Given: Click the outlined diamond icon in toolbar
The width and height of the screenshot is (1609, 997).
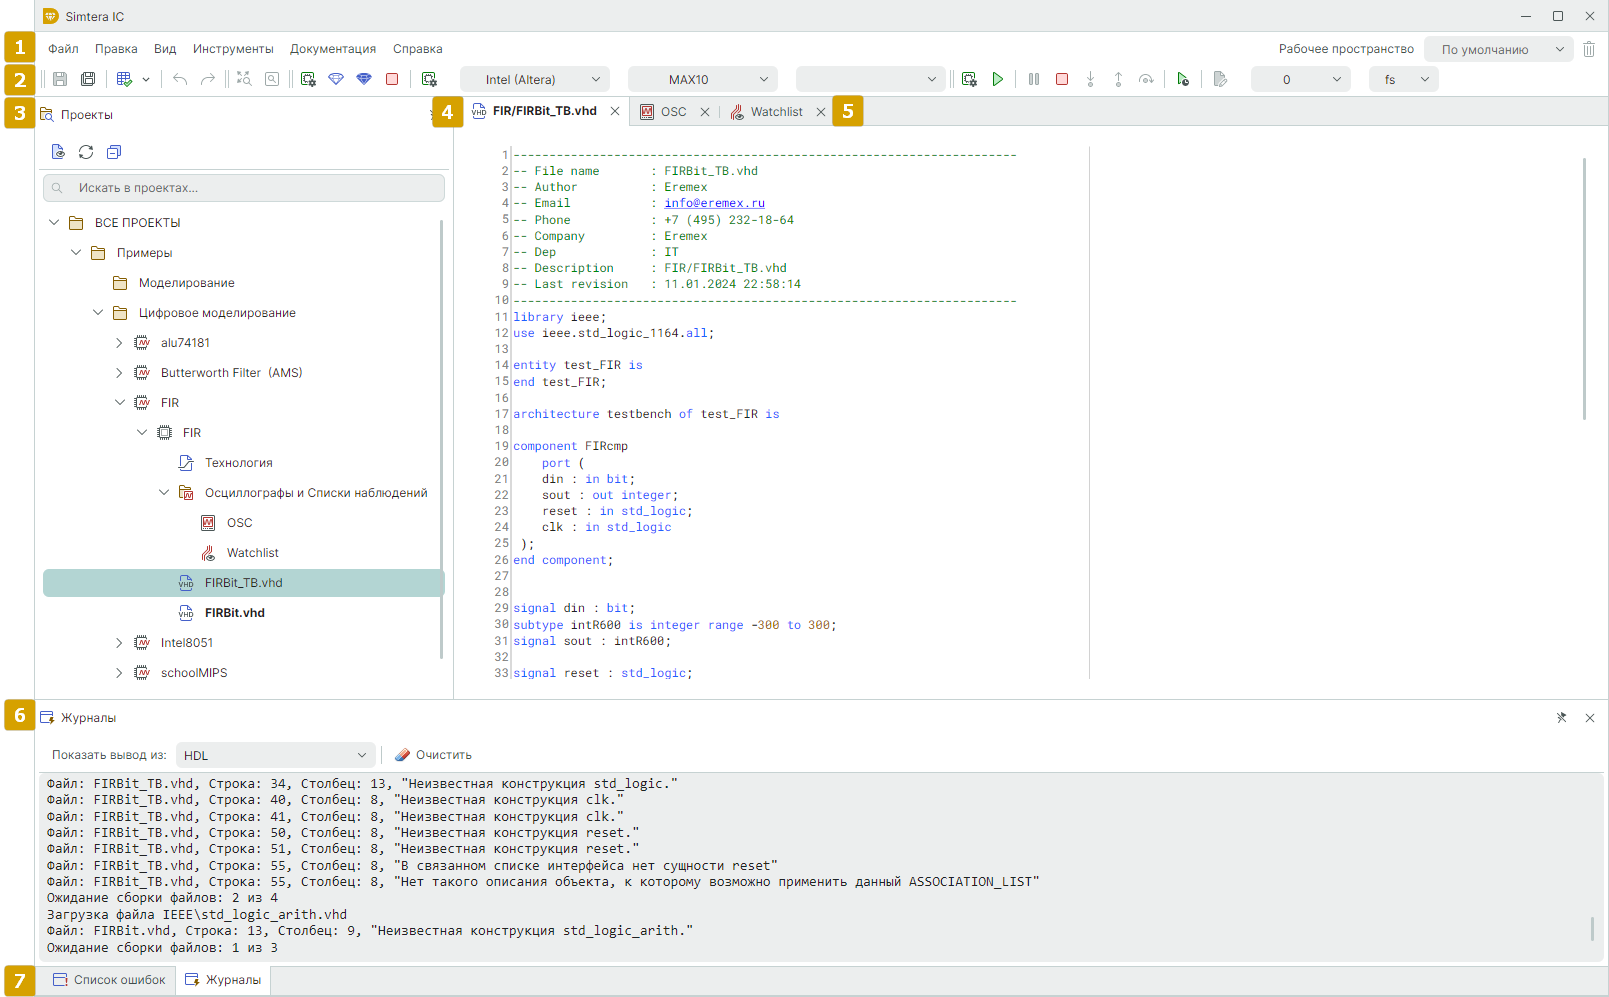Looking at the screenshot, I should coord(336,79).
